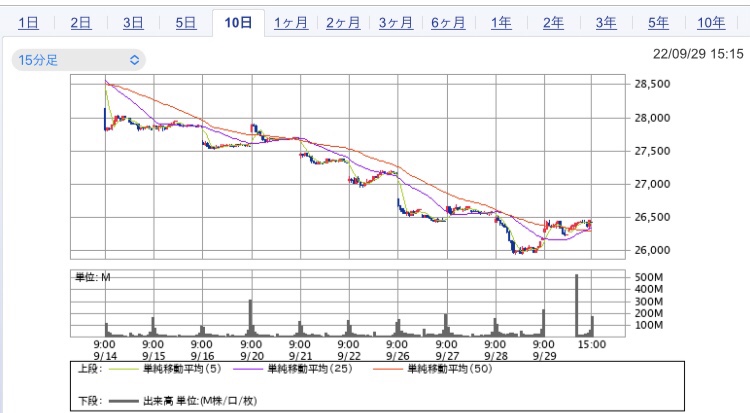This screenshot has height=413, width=750.
Task: Click the green 単純移動平均(5) legend line
Action: [123, 369]
